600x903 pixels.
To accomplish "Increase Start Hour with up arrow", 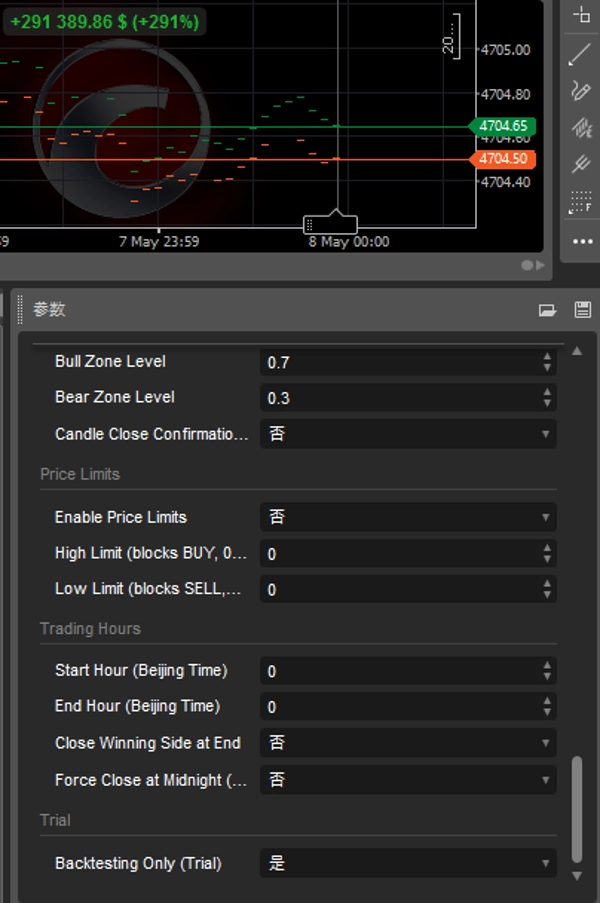I will pyautogui.click(x=547, y=666).
